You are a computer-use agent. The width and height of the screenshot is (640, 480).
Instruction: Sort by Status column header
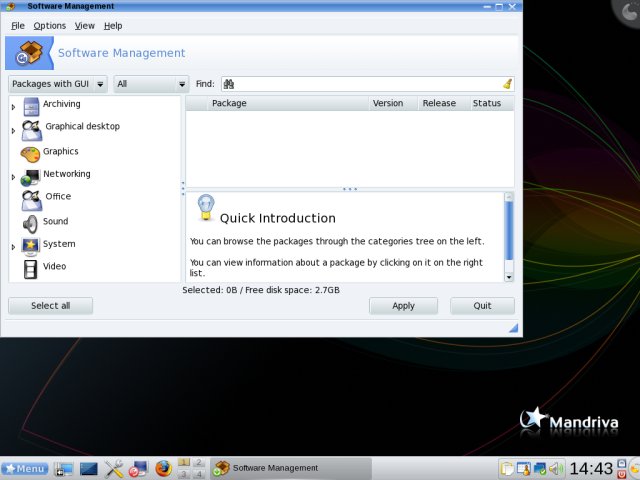click(492, 103)
